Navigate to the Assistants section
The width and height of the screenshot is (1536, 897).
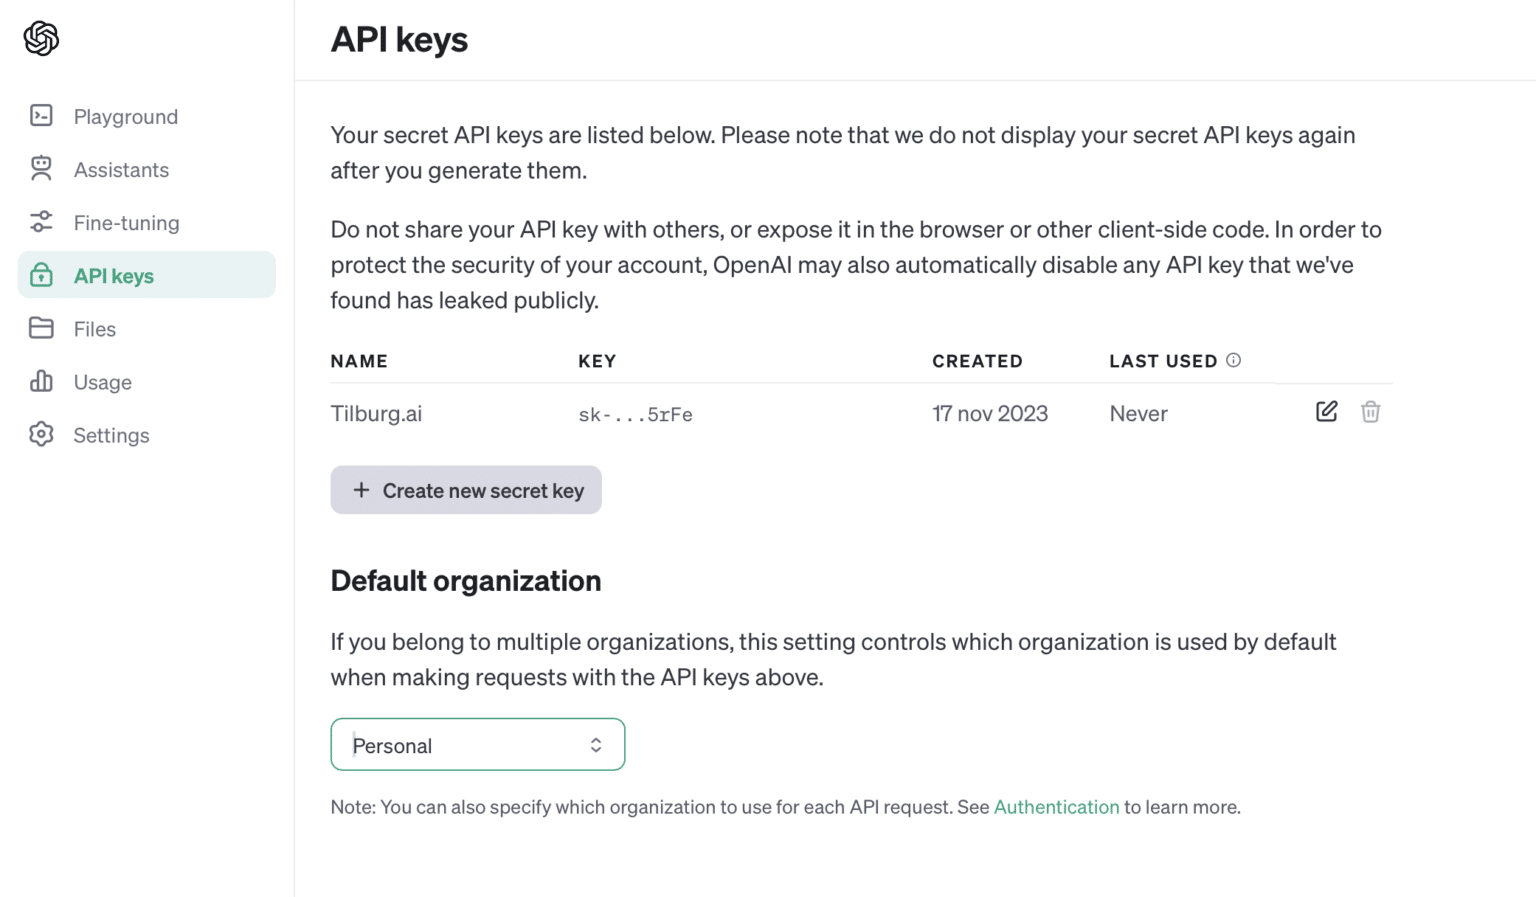click(x=121, y=170)
